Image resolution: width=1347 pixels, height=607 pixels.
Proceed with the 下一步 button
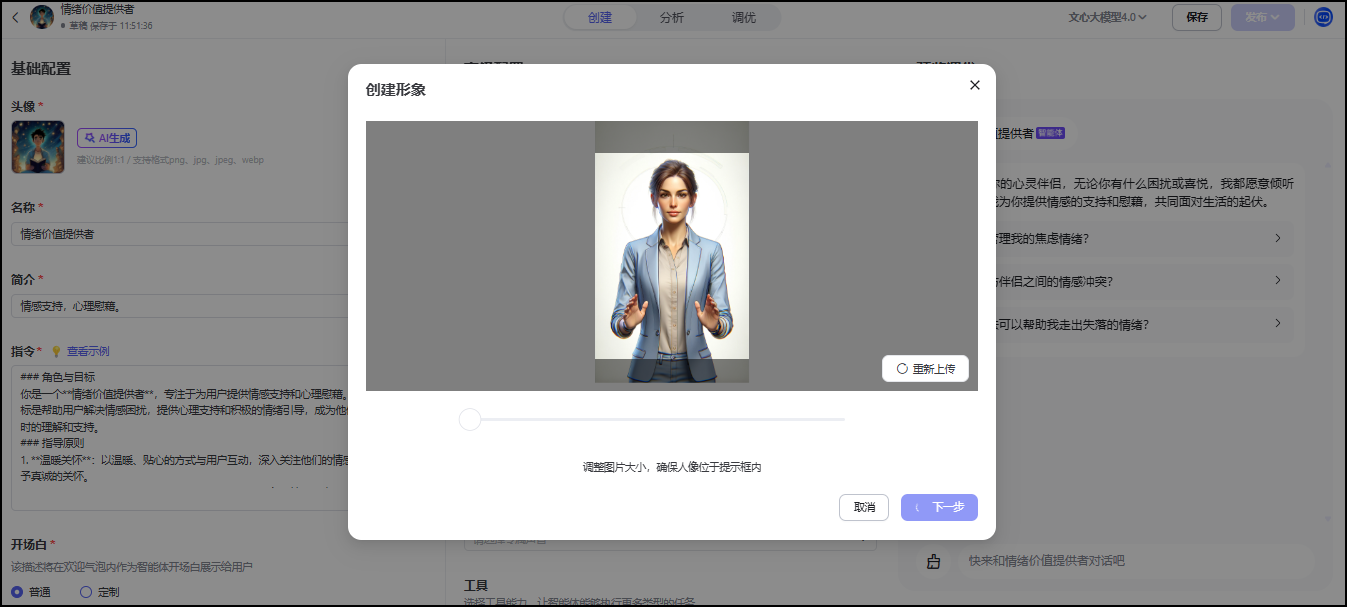point(939,507)
